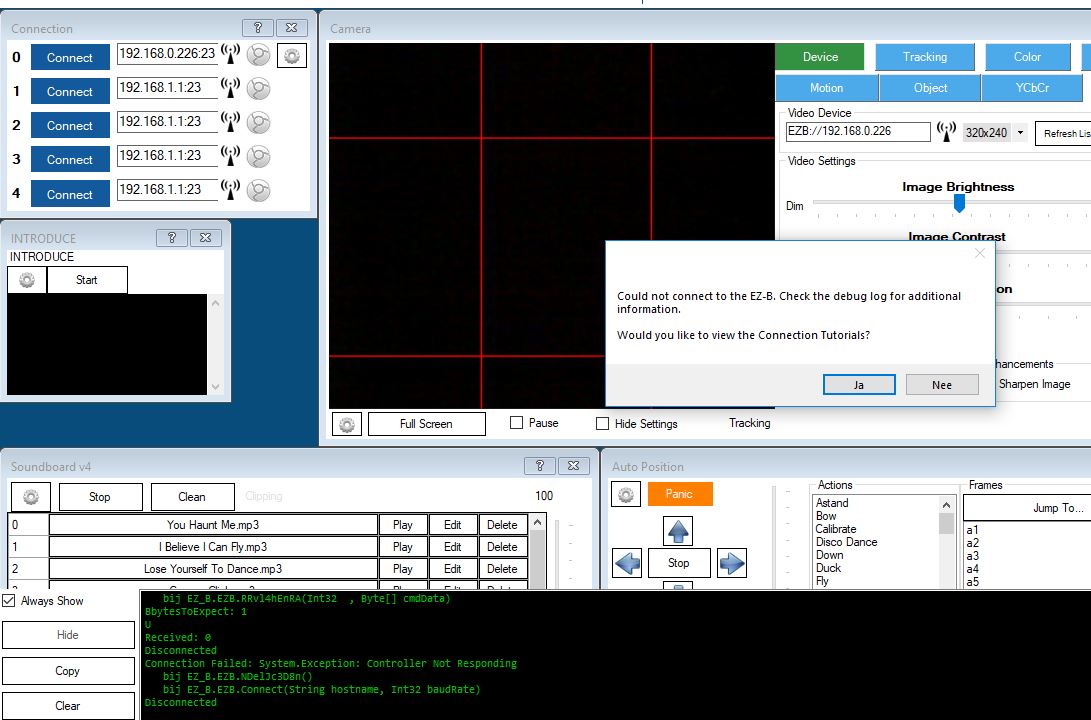The height and width of the screenshot is (720, 1091).
Task: Click the Video Device address field
Action: click(x=858, y=131)
